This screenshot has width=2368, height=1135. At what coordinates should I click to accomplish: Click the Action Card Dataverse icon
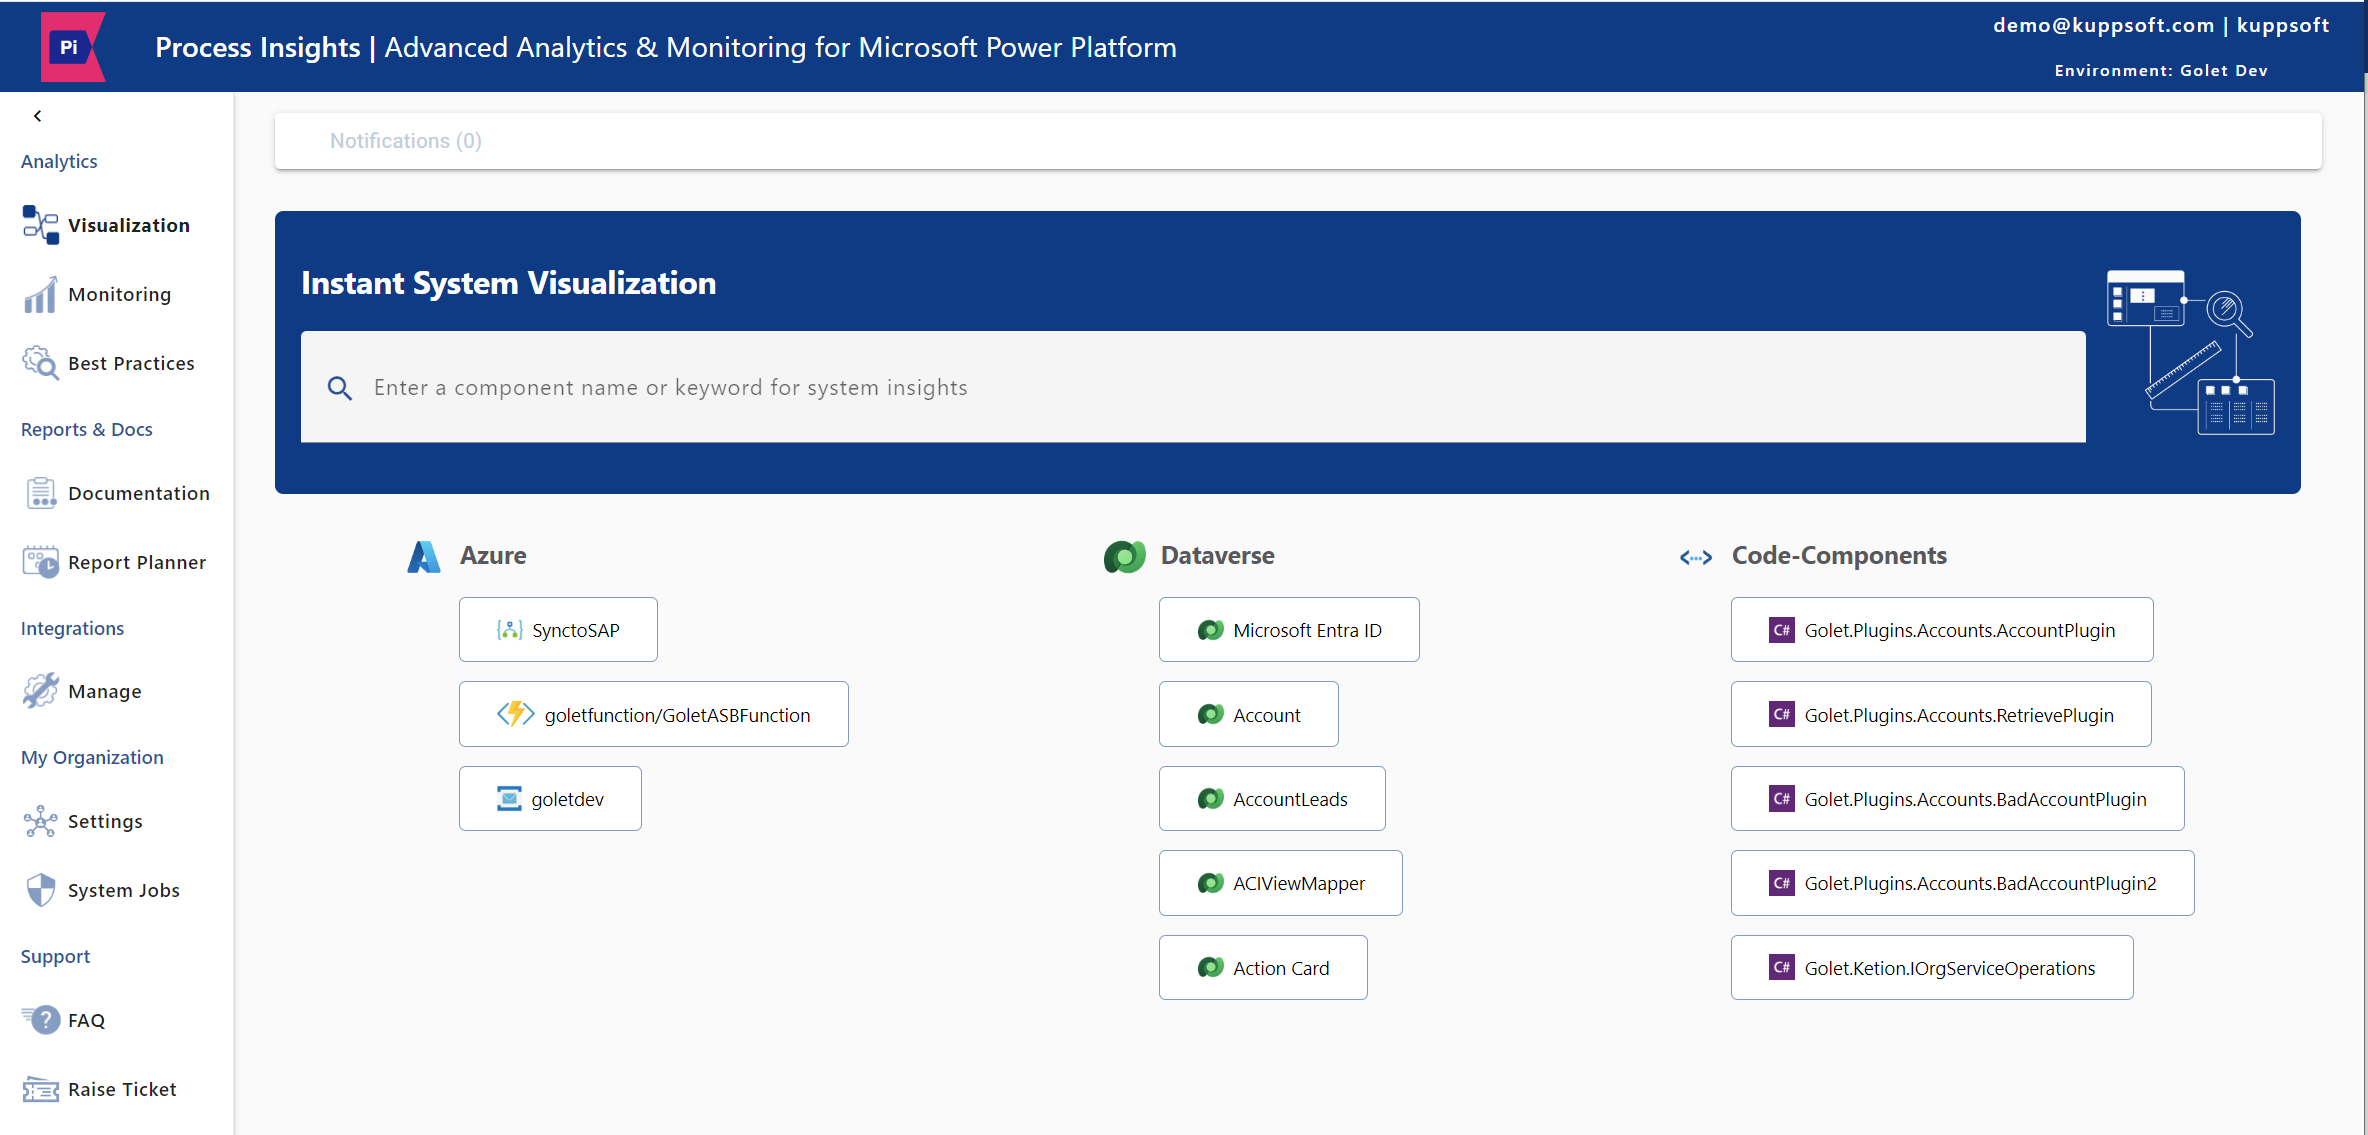(1210, 967)
